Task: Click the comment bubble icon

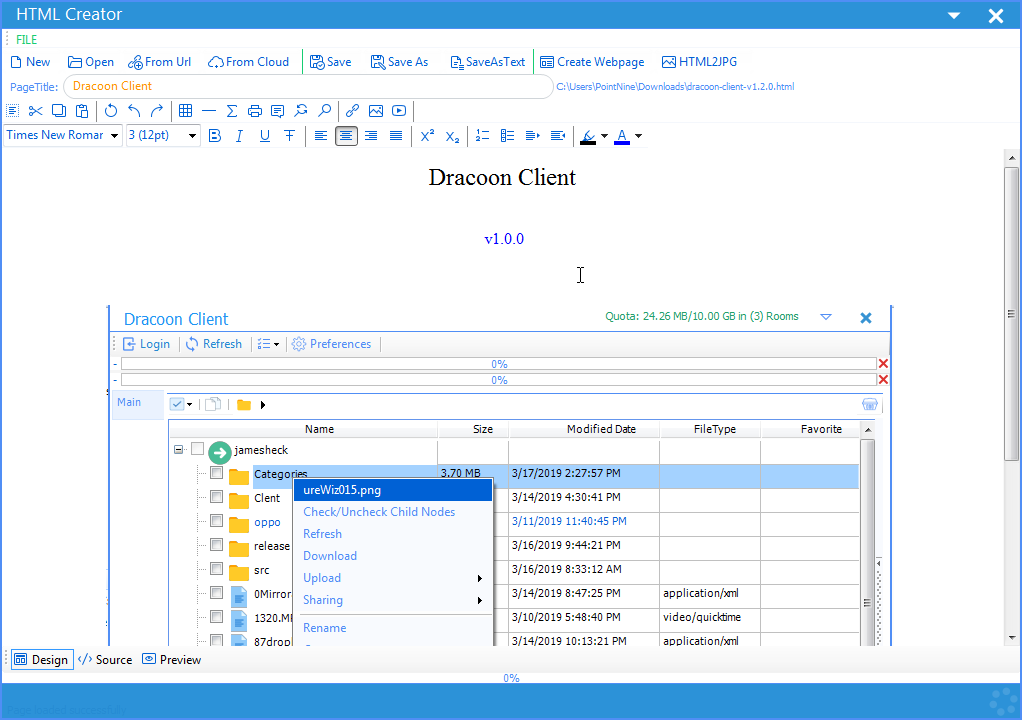Action: pyautogui.click(x=278, y=111)
